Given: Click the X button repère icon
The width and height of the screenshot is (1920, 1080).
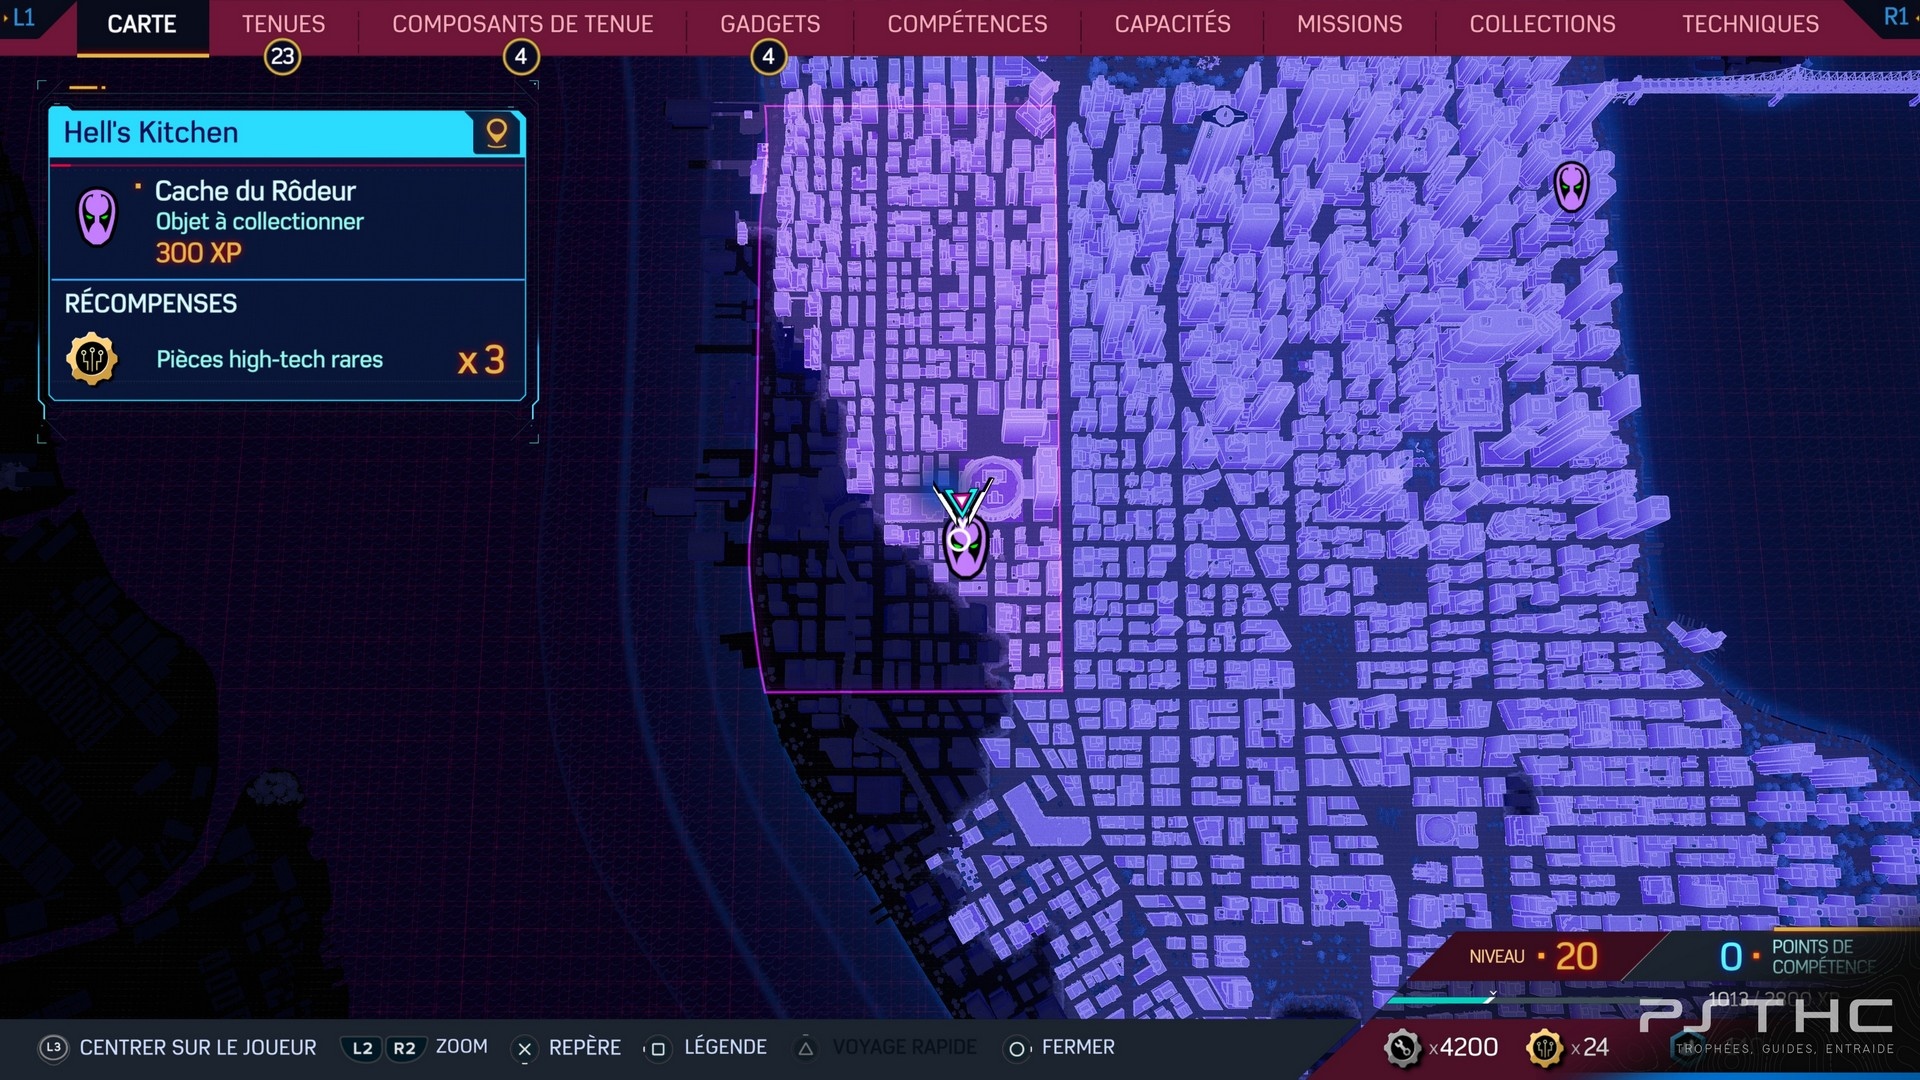Looking at the screenshot, I should click(x=524, y=1049).
